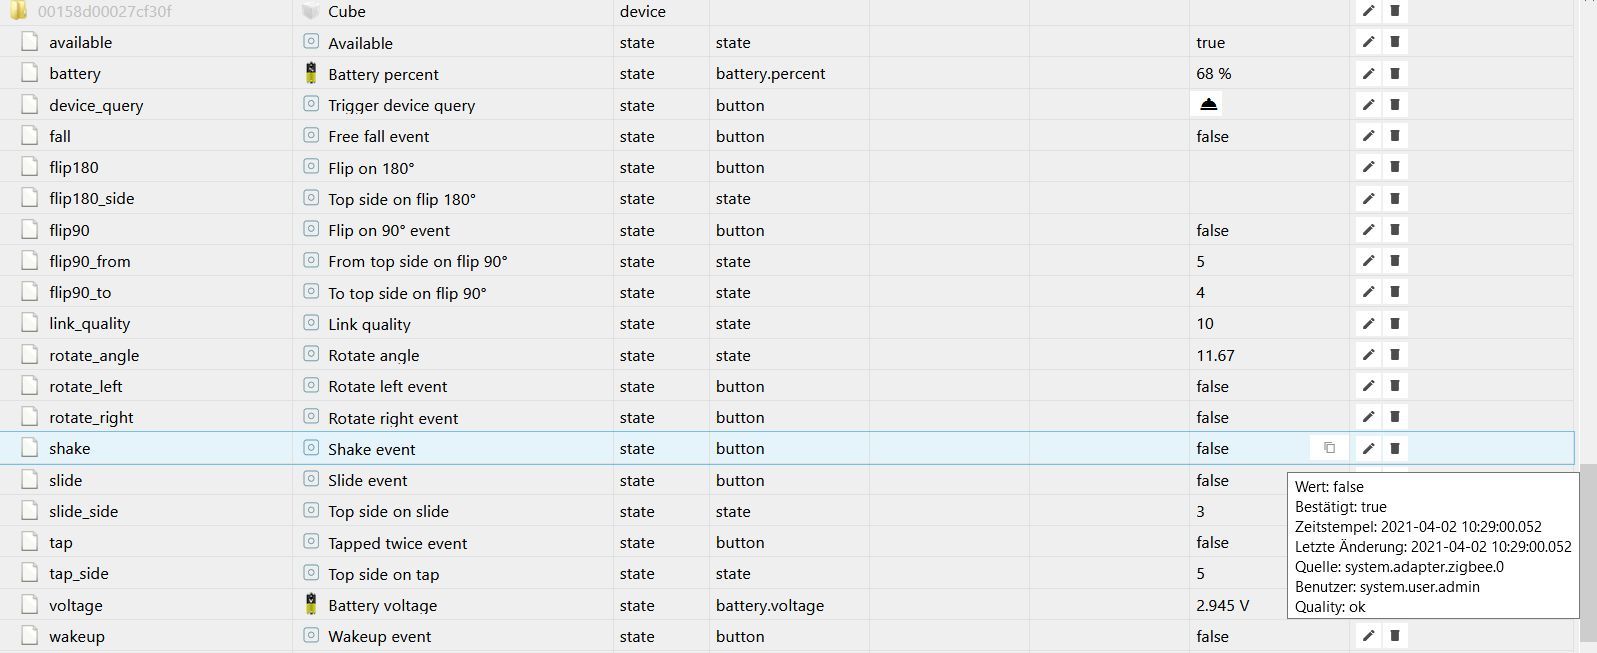This screenshot has width=1597, height=653.
Task: Click the role battery.voltage
Action: [769, 605]
